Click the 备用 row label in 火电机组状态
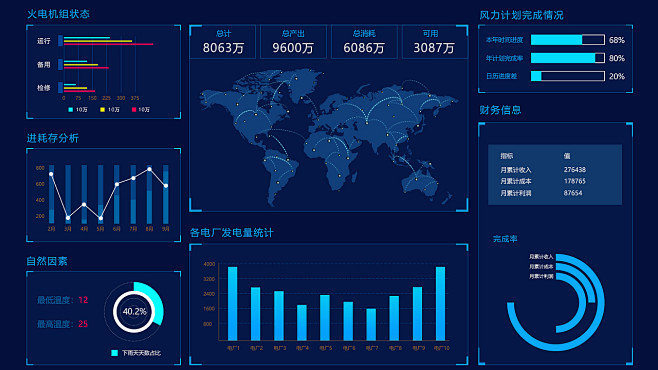The height and width of the screenshot is (370, 658). click(x=44, y=65)
